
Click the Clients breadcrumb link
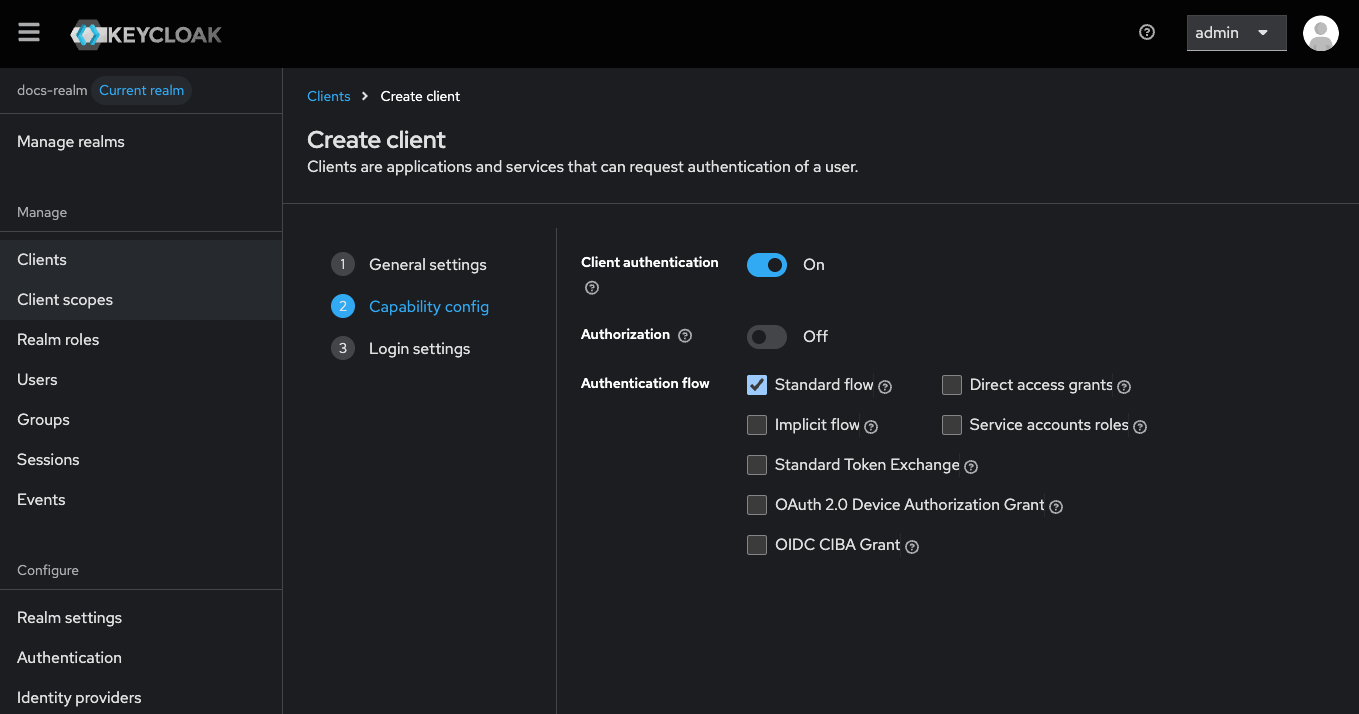329,96
